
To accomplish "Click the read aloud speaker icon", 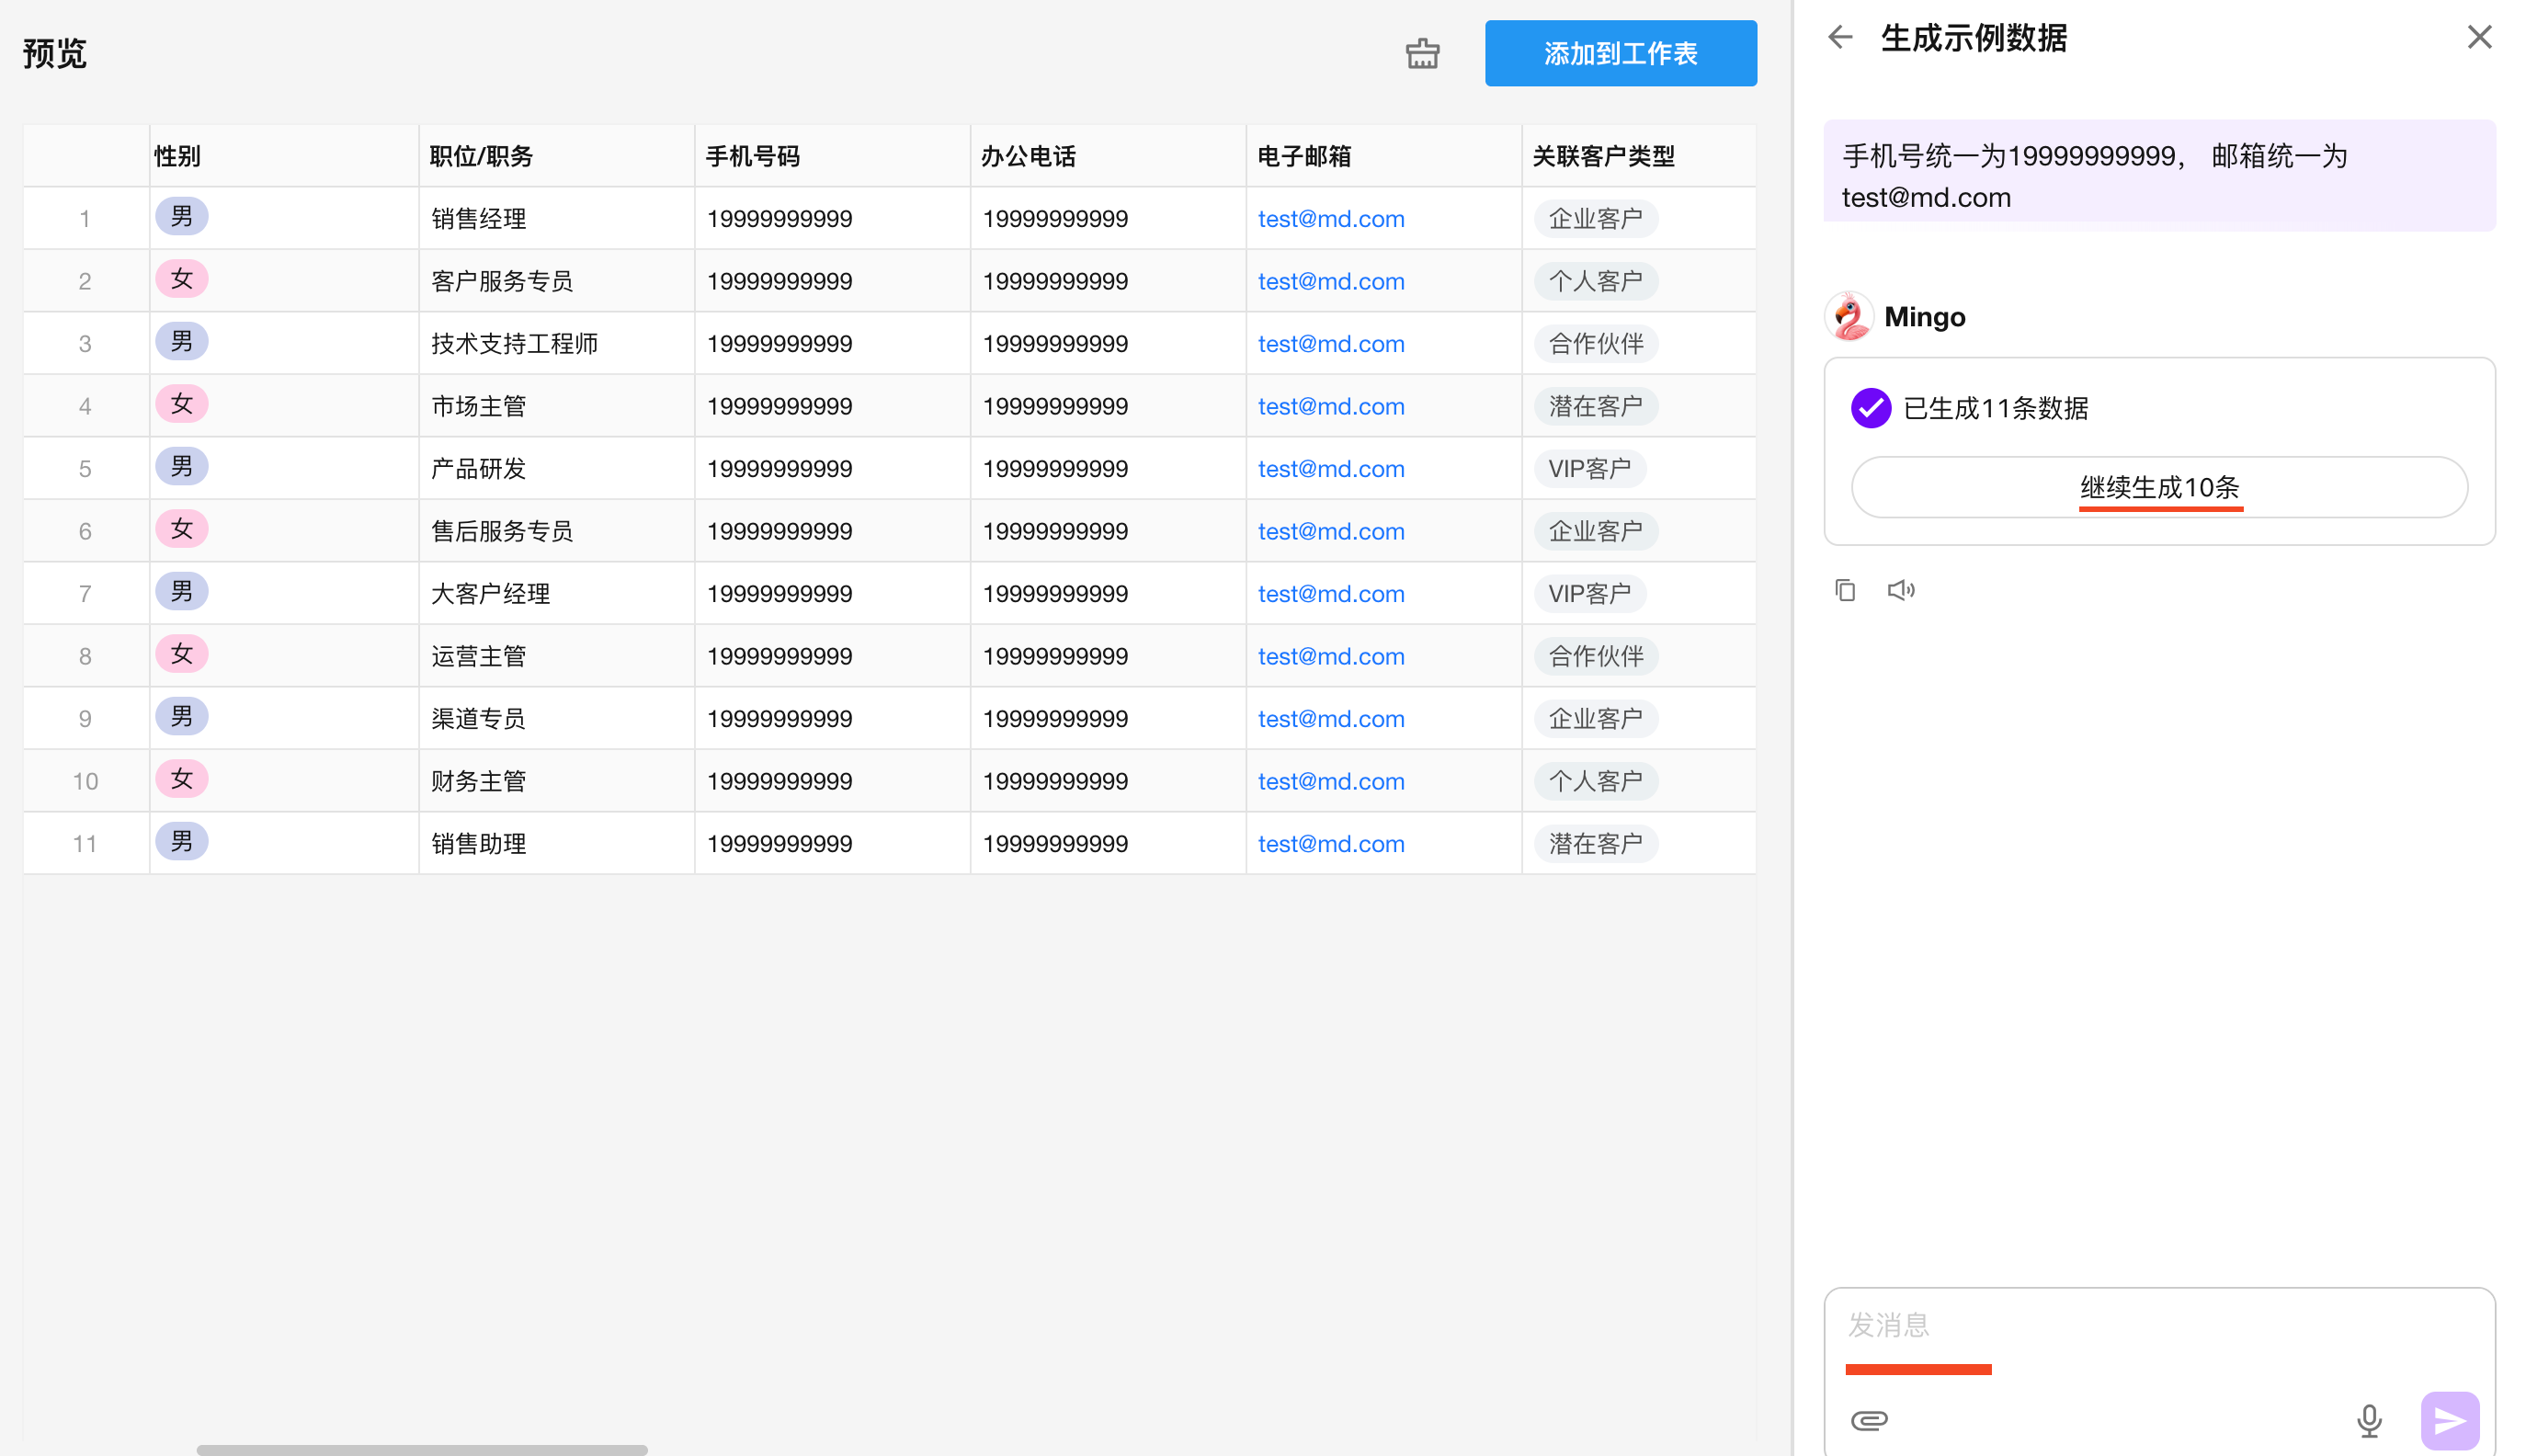I will (x=1900, y=590).
